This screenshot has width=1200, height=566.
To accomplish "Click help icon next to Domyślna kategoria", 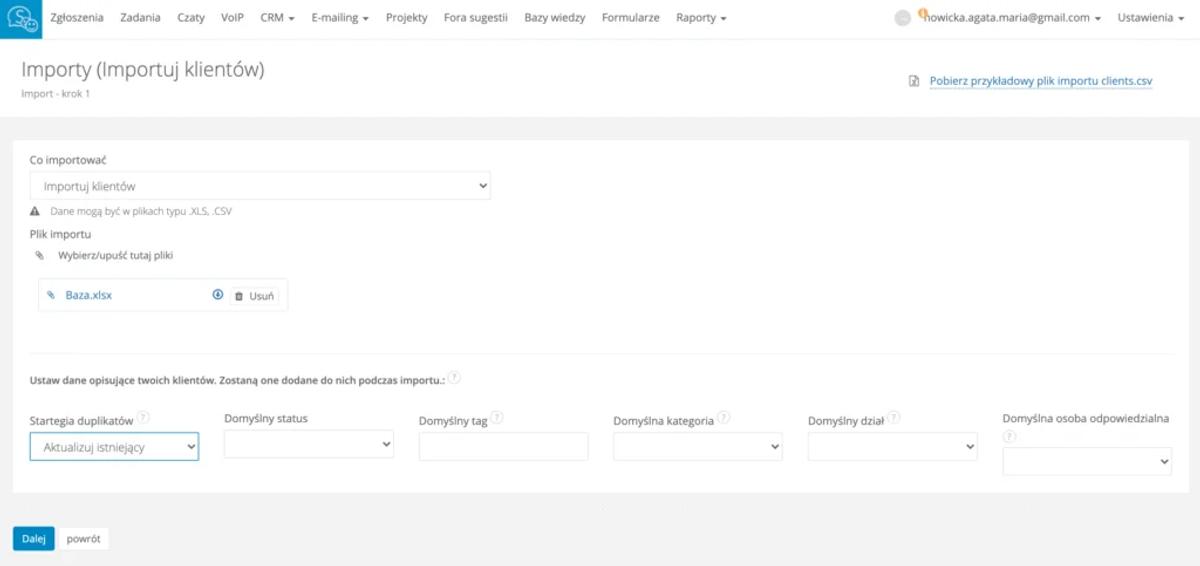I will [724, 418].
